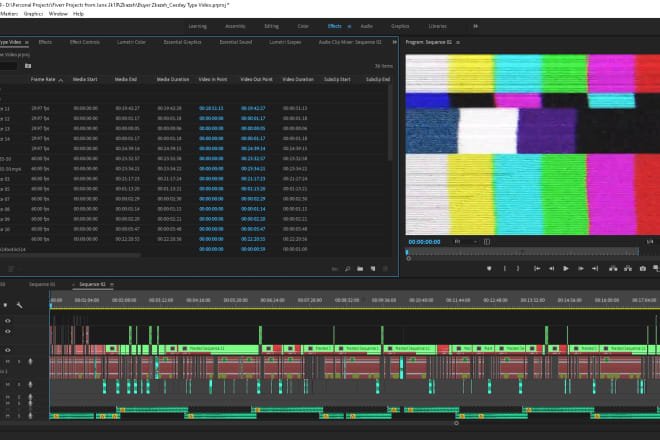Switch to the Color workspace
Viewport: 660px width, 440px height.
coord(303,26)
